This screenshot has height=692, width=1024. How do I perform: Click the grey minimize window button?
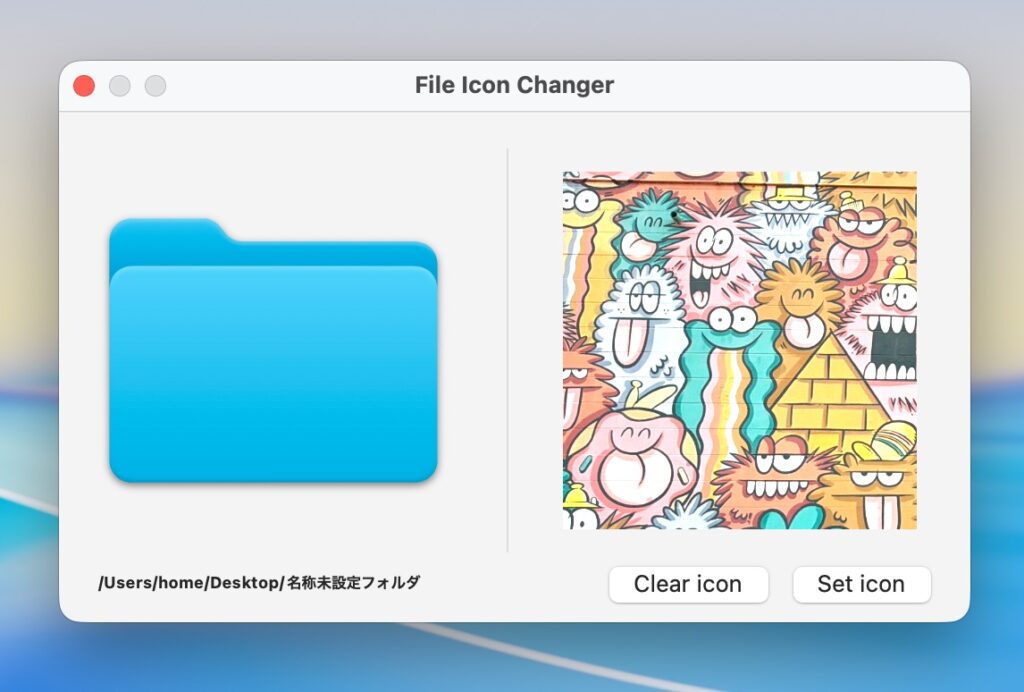coord(120,86)
